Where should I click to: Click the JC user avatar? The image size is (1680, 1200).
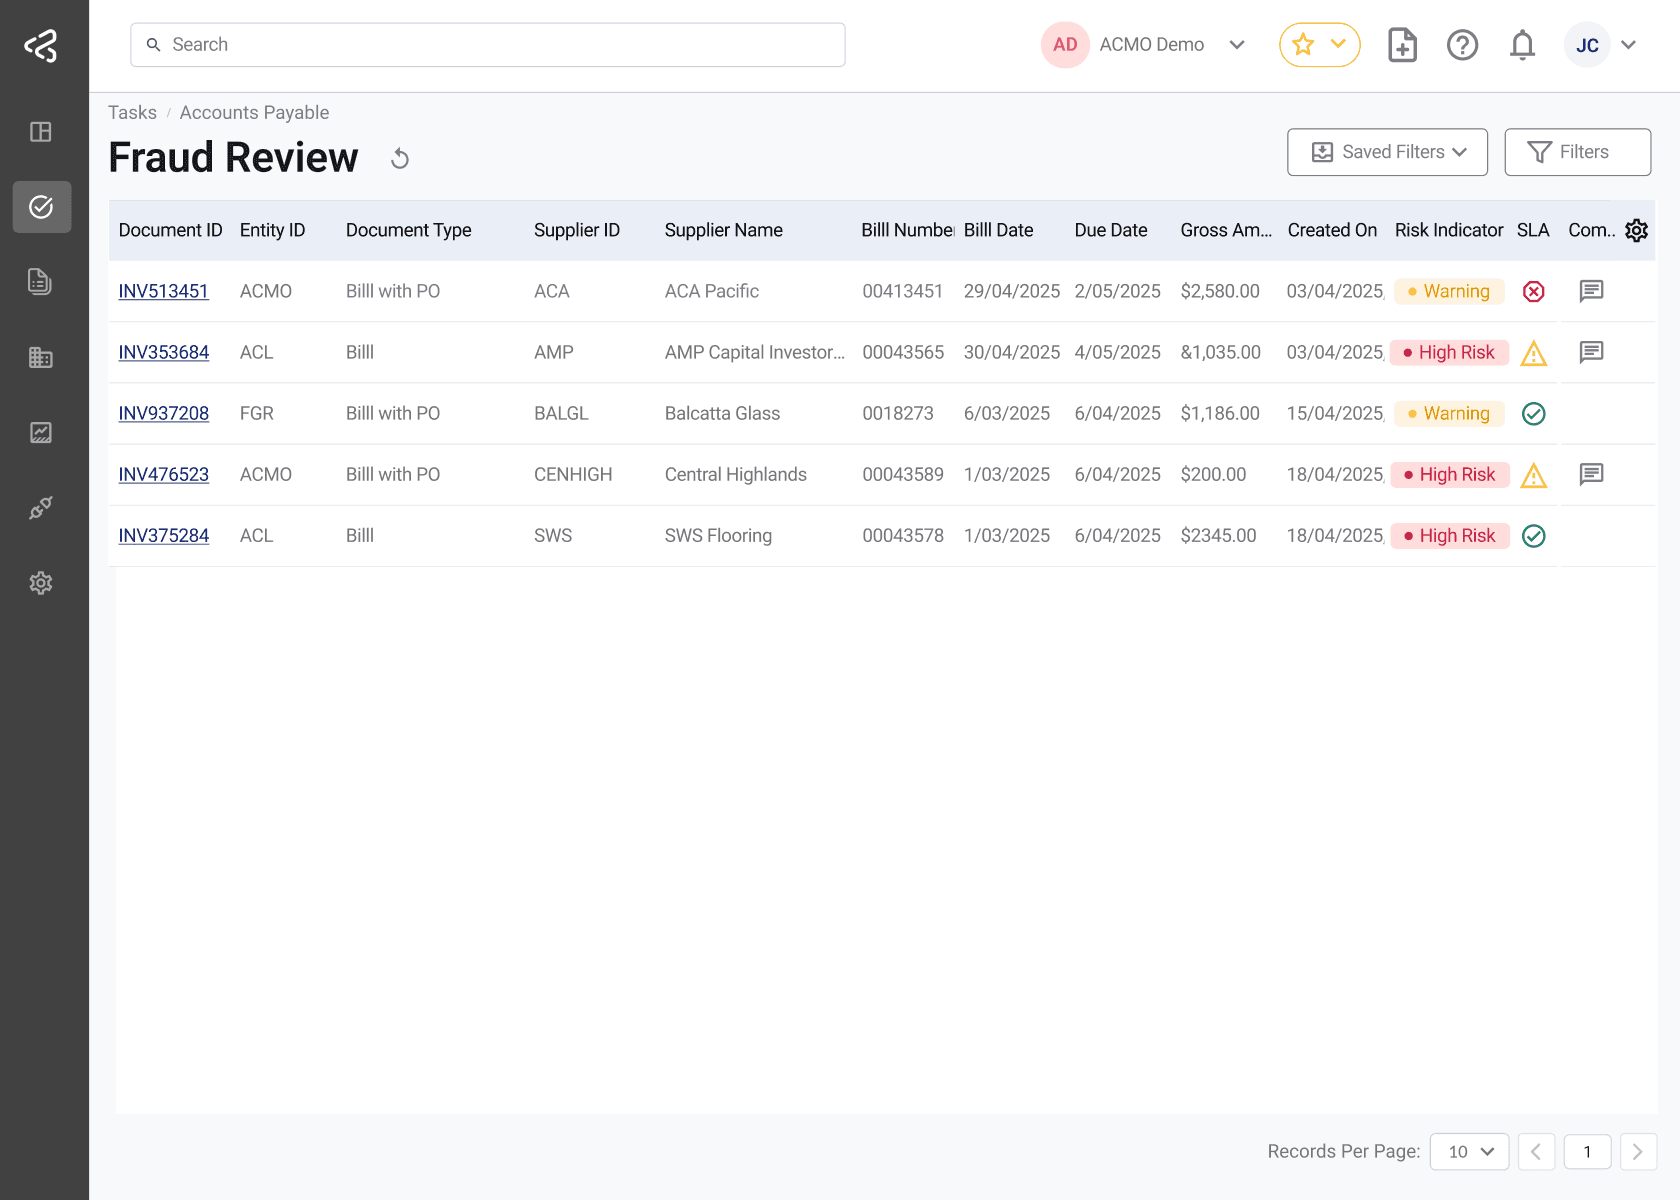1587,45
